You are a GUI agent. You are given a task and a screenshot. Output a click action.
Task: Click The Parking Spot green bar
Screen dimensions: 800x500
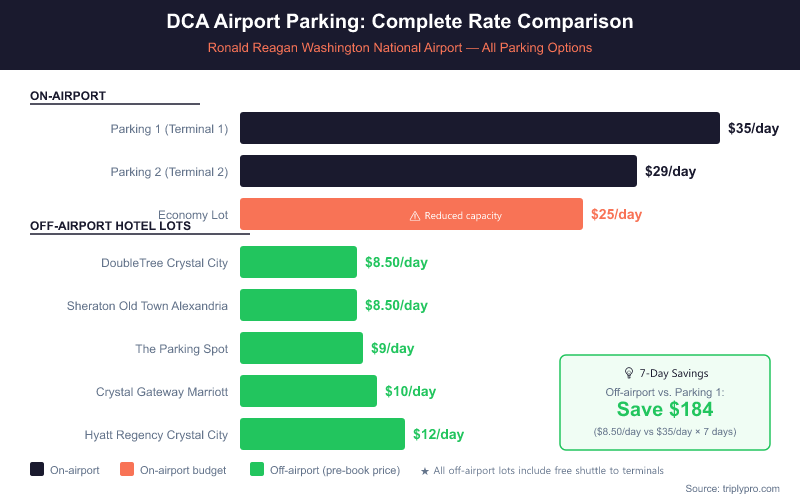[x=301, y=348]
